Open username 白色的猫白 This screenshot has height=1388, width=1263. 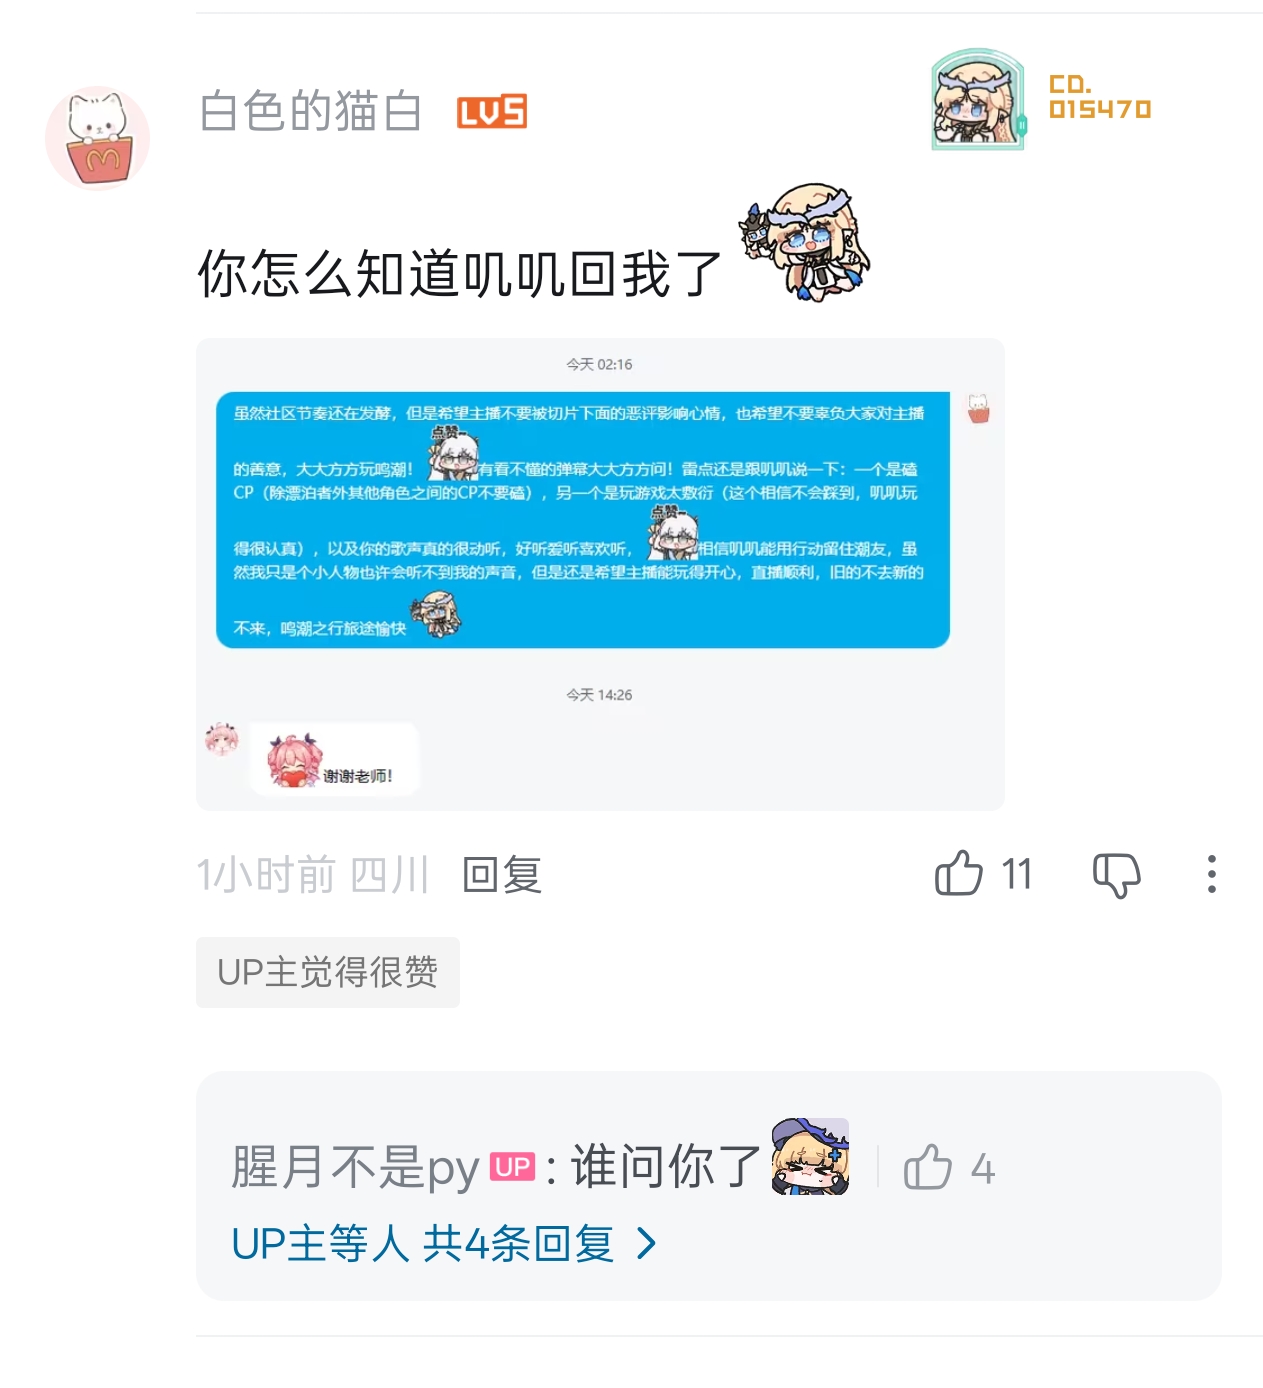coord(310,111)
